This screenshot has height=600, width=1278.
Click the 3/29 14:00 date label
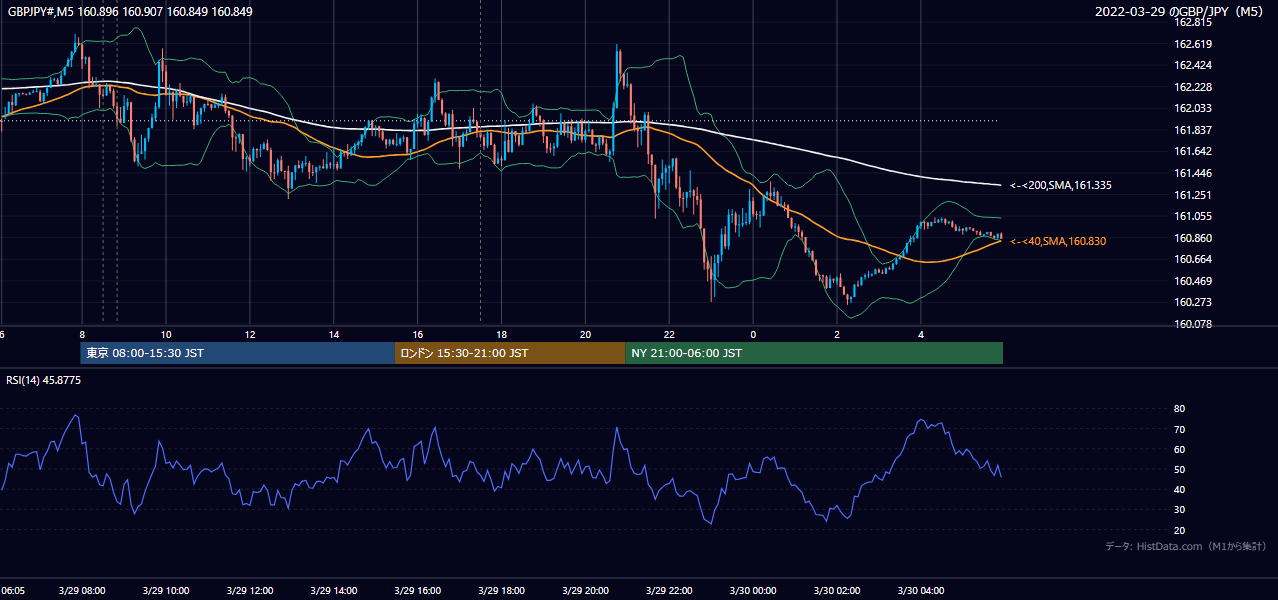point(333,590)
